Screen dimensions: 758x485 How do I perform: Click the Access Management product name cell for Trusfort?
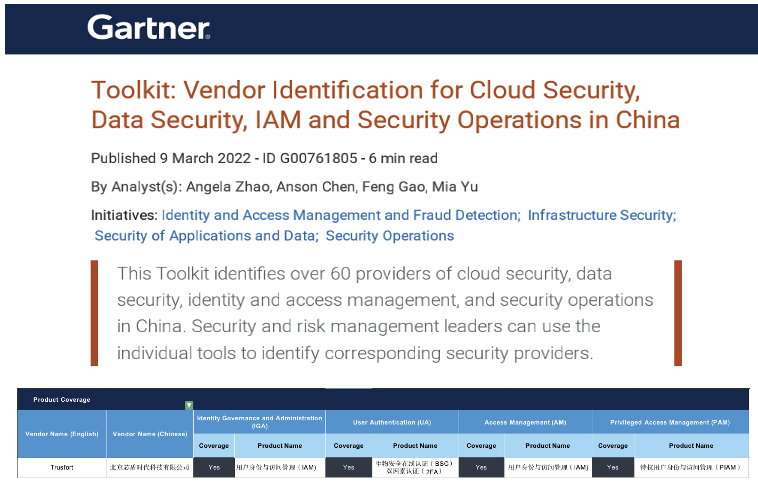[548, 468]
